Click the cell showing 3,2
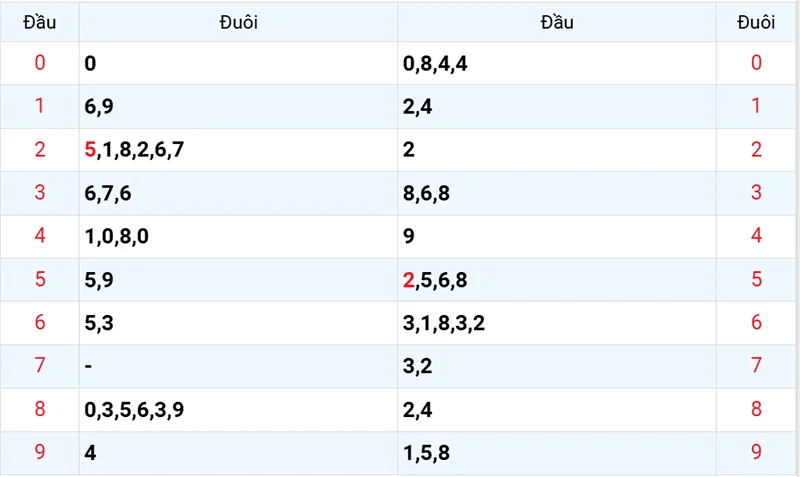Viewport: 800px width, 477px height. tap(417, 366)
